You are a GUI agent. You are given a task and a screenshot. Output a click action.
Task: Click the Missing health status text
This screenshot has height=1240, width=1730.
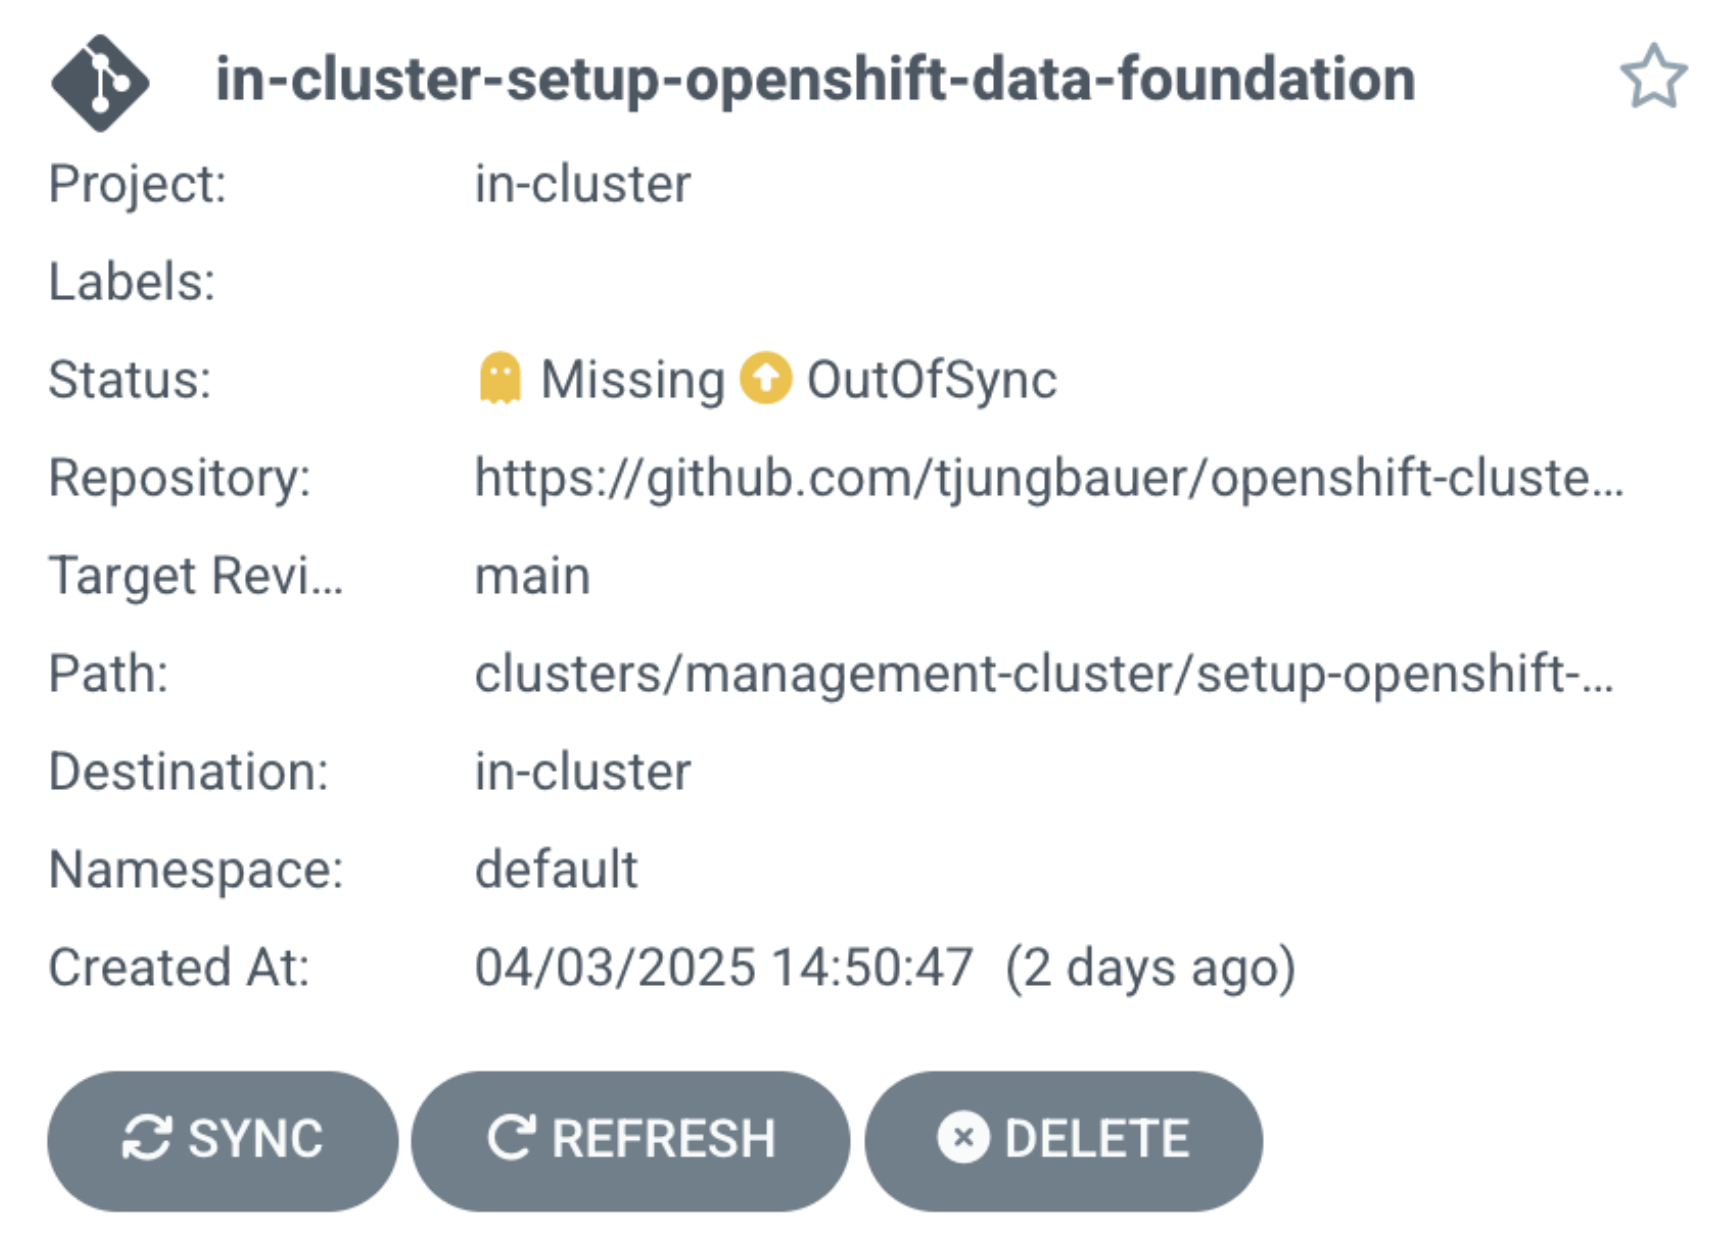point(632,380)
